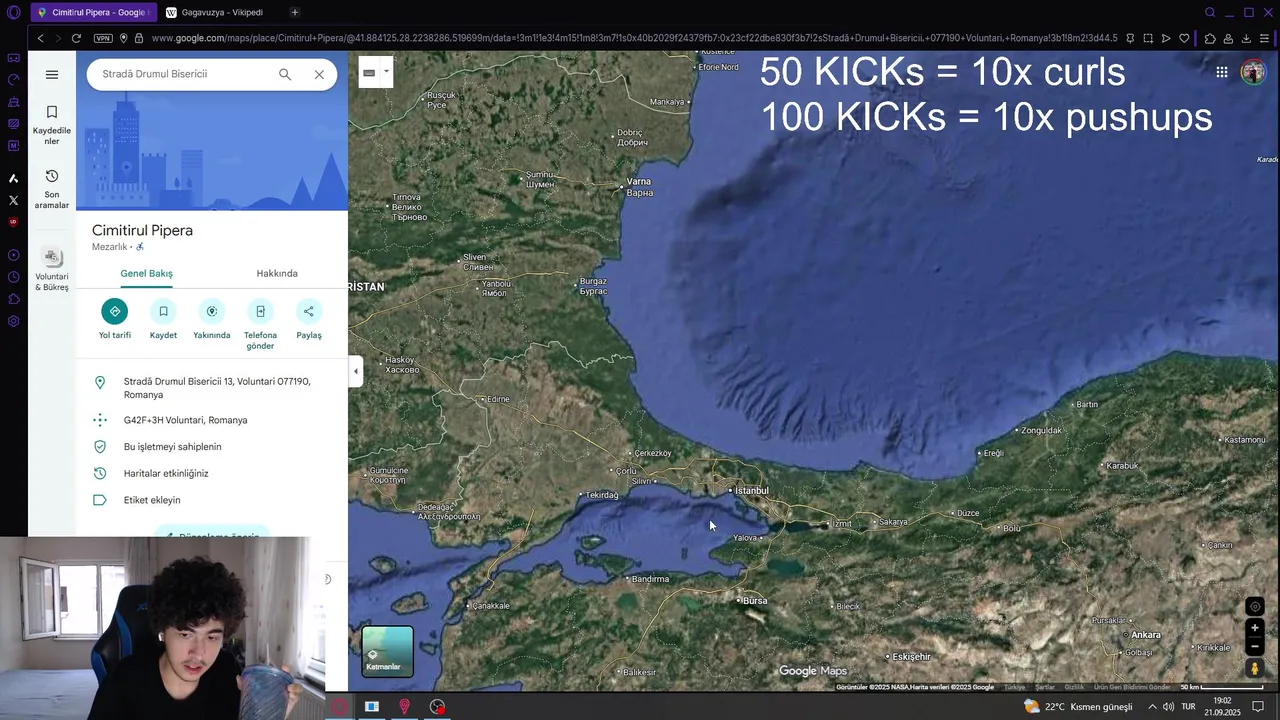Open a new browser tab
Viewport: 1280px width, 720px height.
[294, 12]
